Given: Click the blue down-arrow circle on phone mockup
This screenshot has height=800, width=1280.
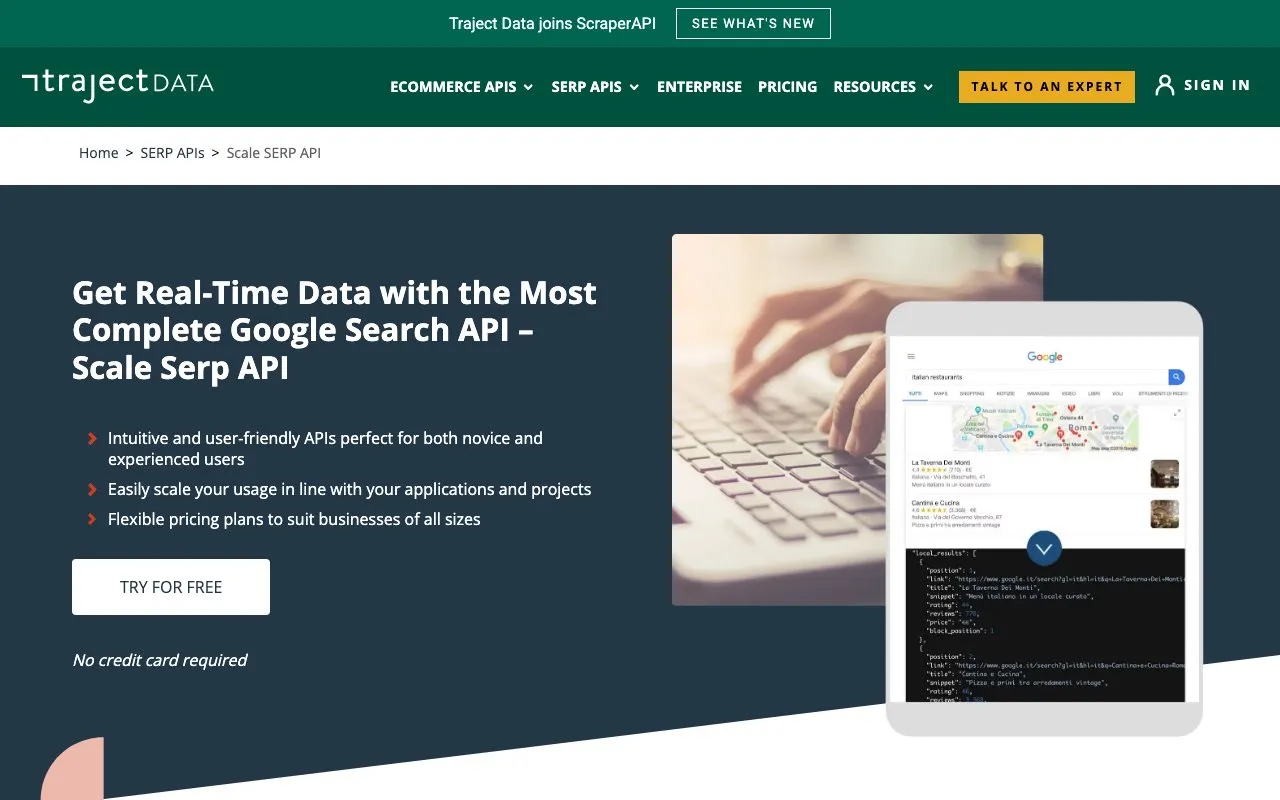Looking at the screenshot, I should (1044, 548).
